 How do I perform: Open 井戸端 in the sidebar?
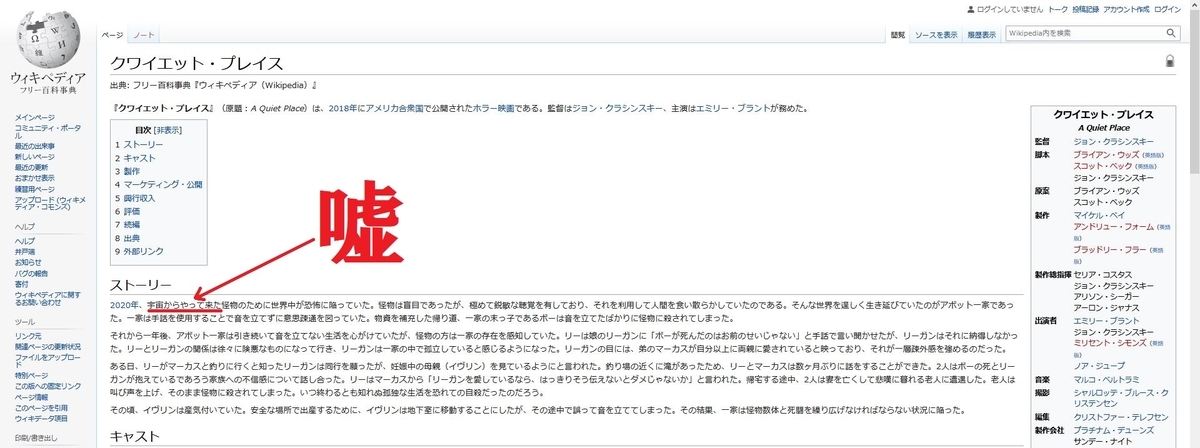click(x=24, y=251)
